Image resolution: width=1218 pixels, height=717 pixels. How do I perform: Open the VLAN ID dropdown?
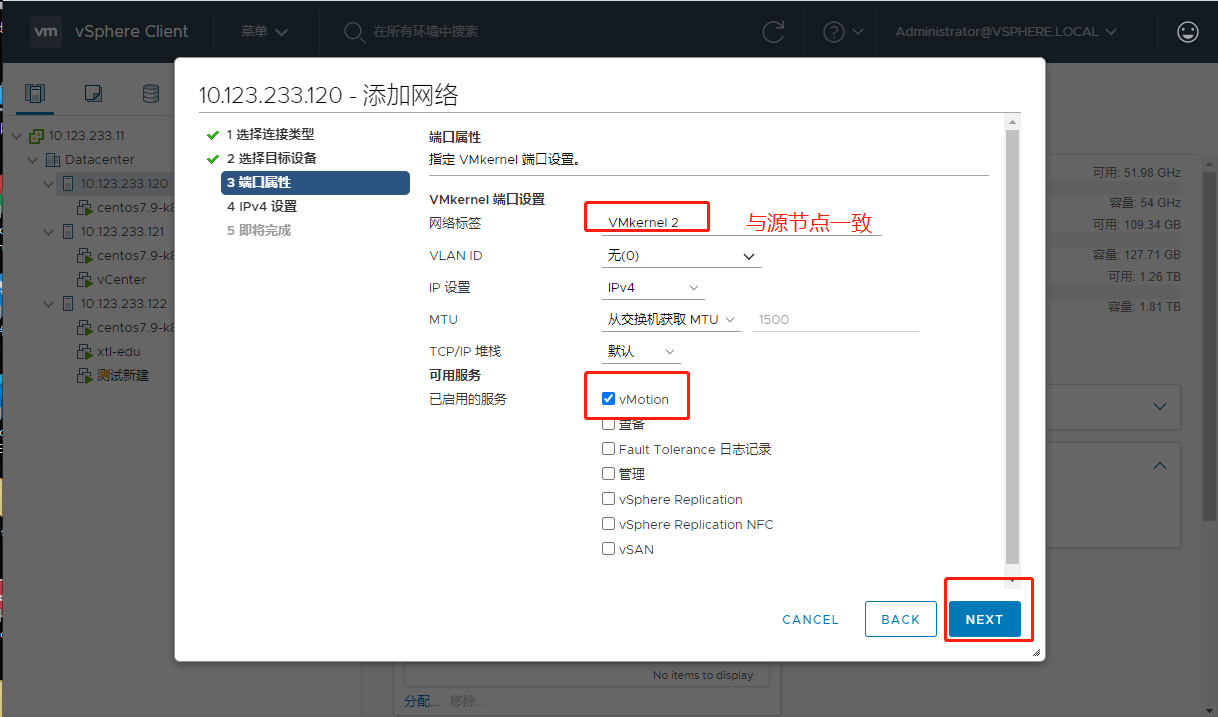(681, 256)
